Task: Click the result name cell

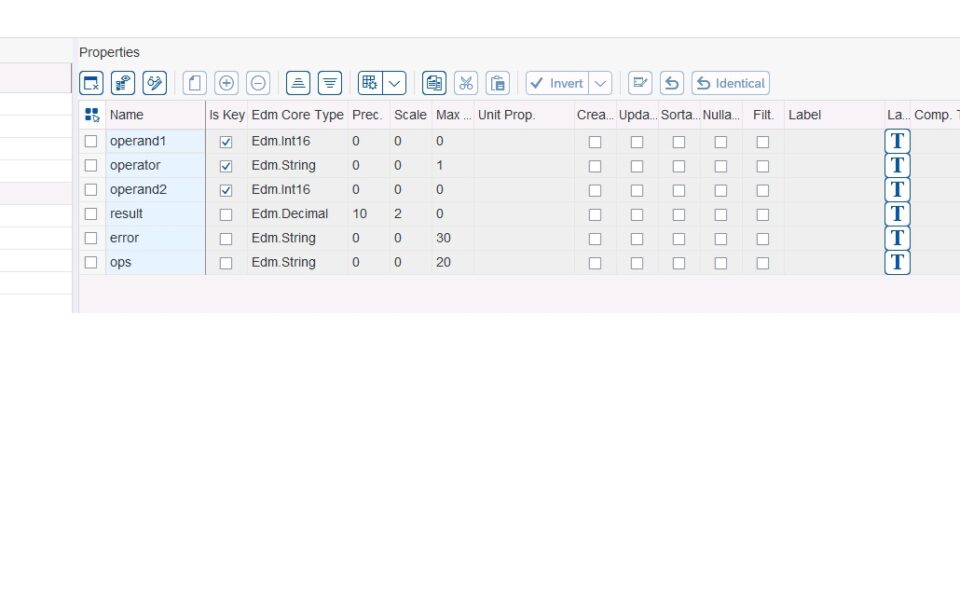Action: (x=156, y=214)
